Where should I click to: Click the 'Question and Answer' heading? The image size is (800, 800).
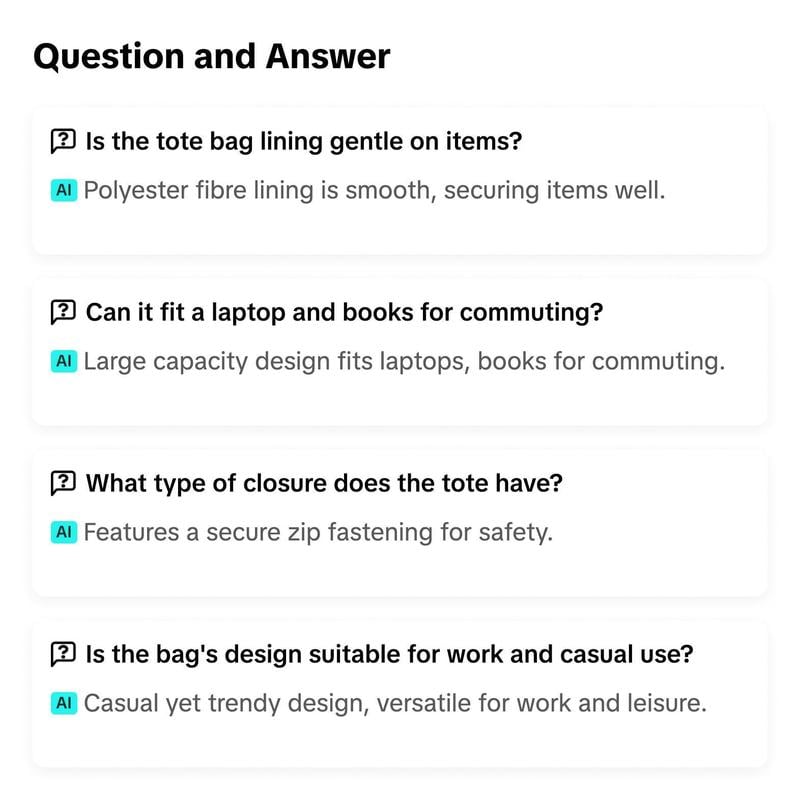211,56
